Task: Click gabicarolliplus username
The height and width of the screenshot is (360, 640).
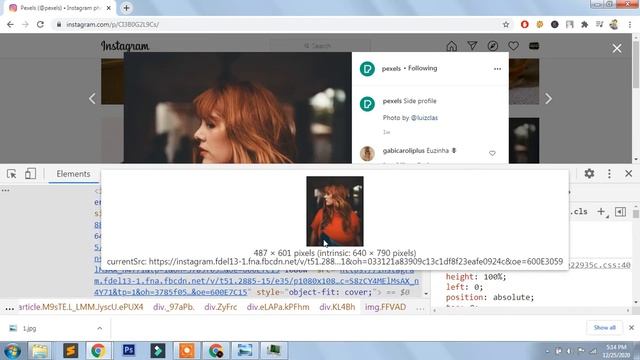Action: (403, 151)
